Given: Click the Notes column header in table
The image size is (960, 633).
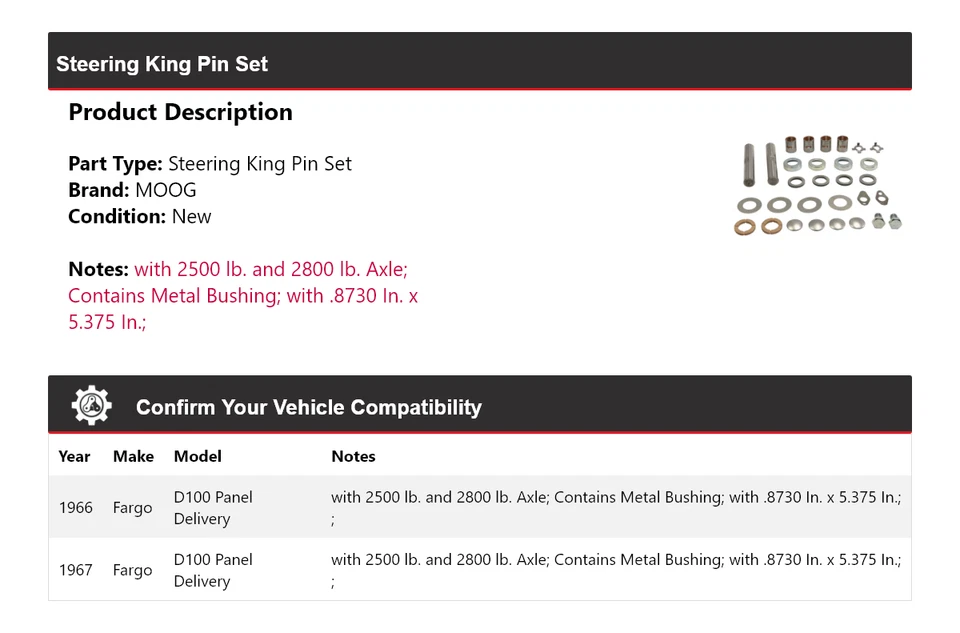Looking at the screenshot, I should (353, 456).
